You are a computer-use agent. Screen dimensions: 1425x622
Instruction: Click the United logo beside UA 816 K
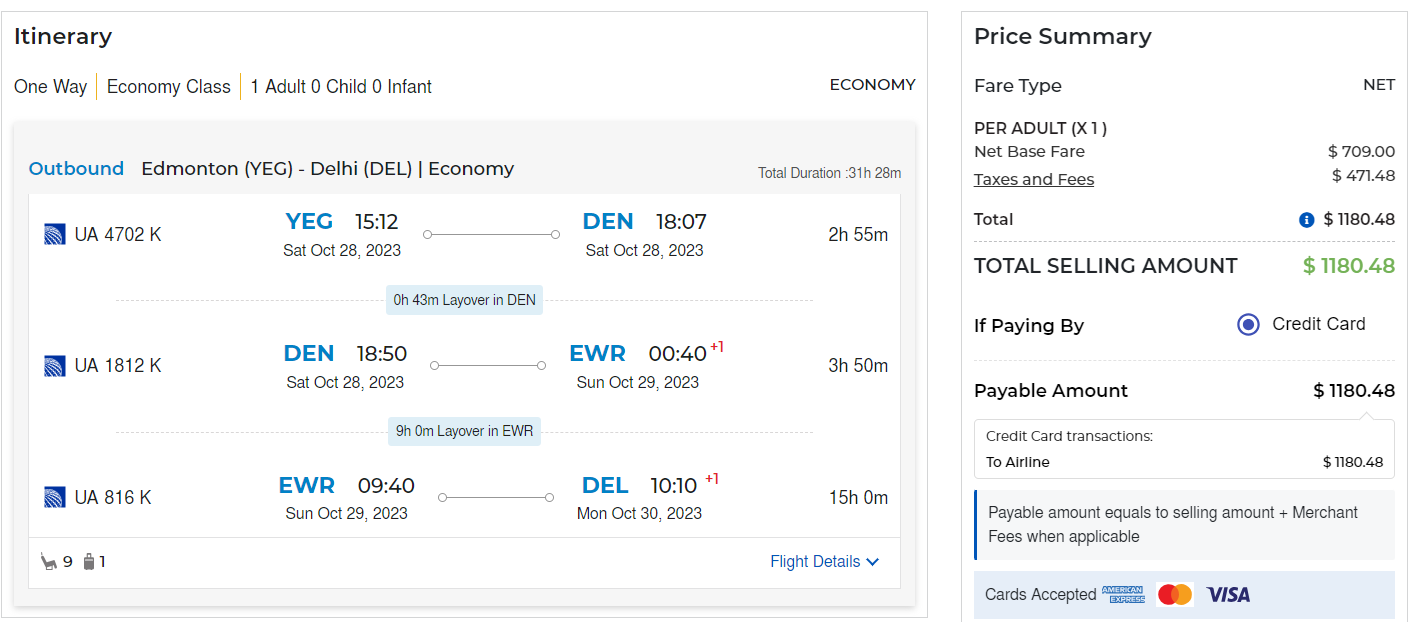(55, 497)
